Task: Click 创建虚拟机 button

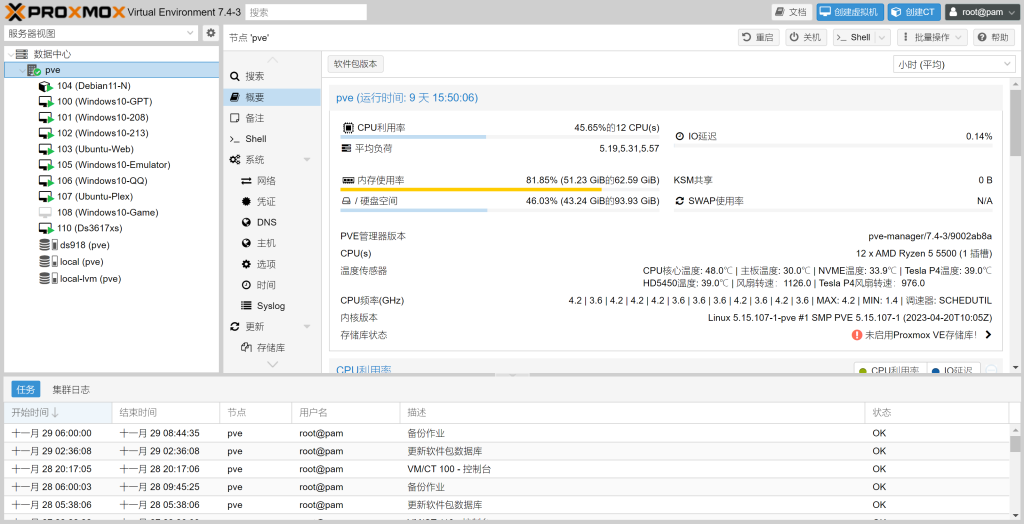Action: point(850,12)
